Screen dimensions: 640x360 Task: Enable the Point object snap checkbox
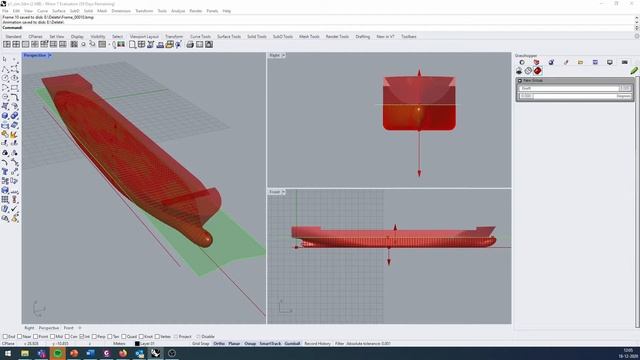[36, 337]
